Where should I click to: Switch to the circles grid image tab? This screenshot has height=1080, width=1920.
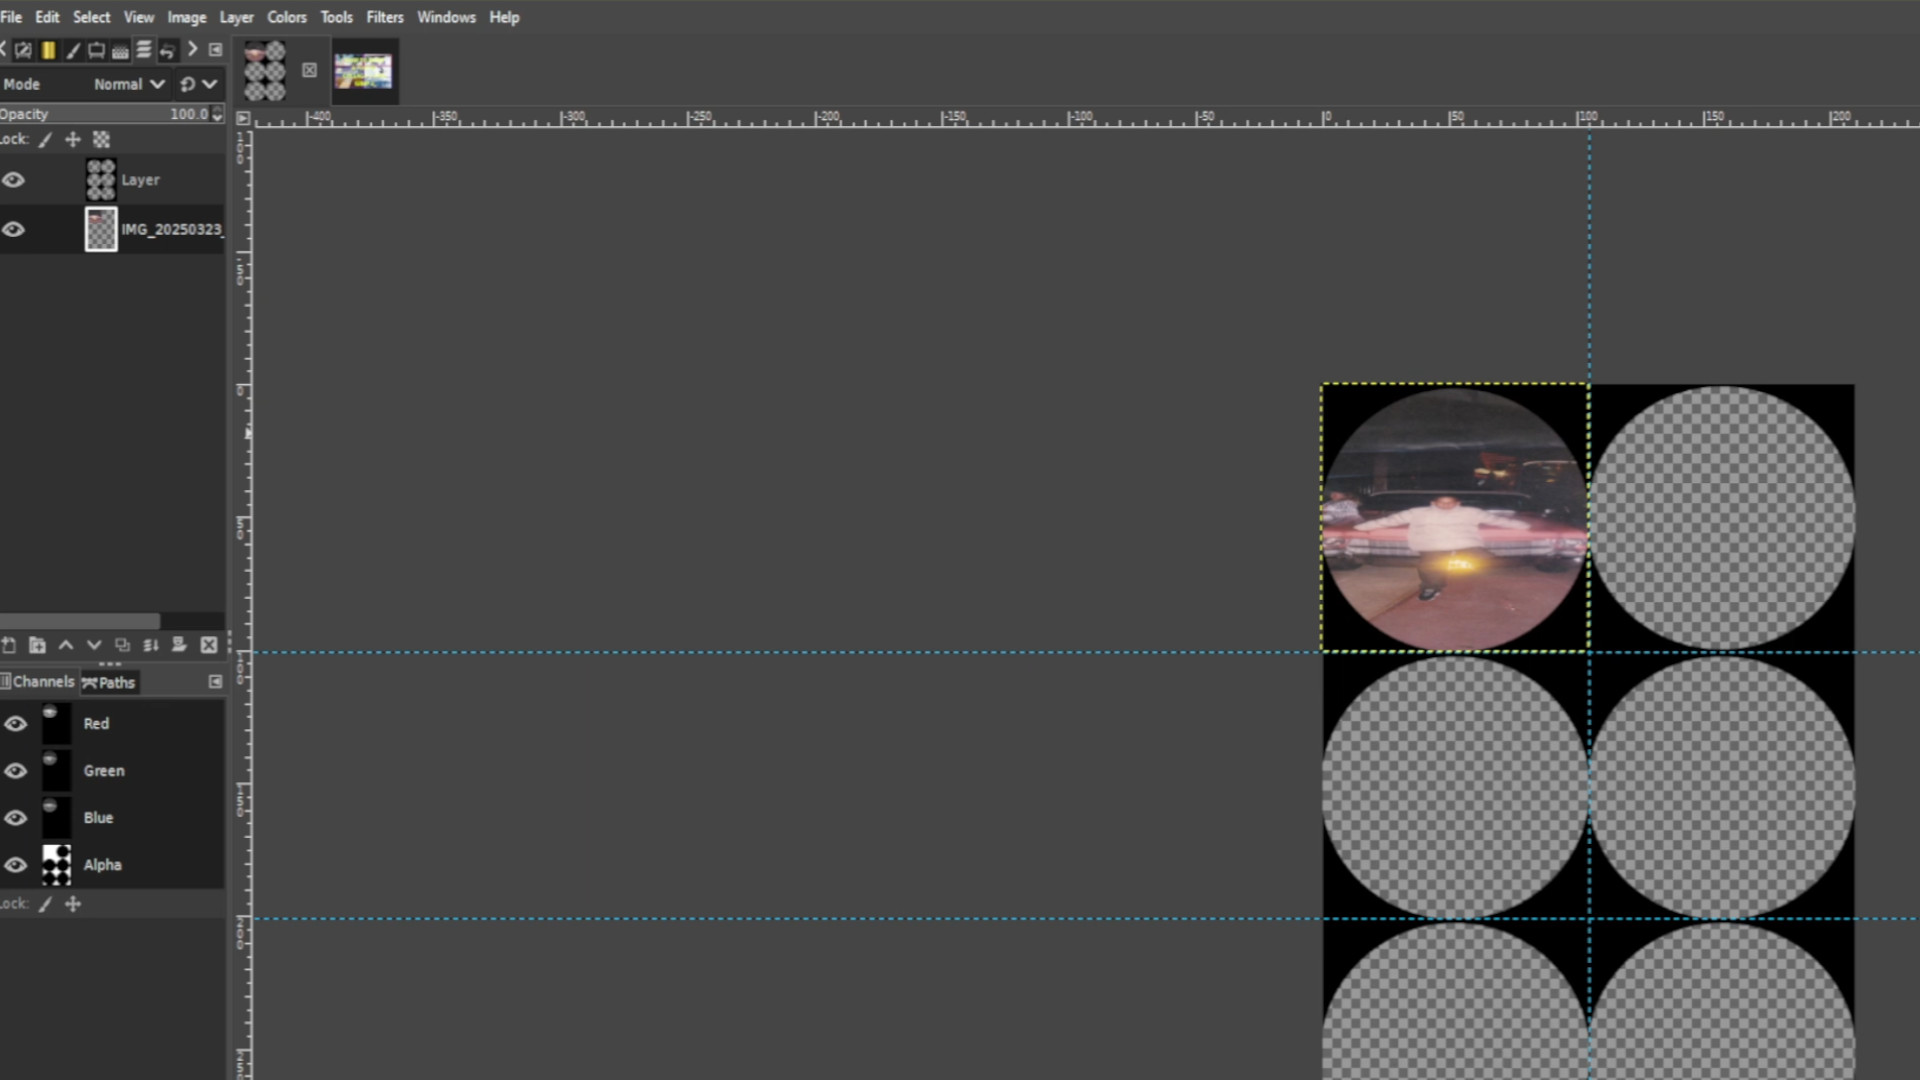pyautogui.click(x=265, y=71)
